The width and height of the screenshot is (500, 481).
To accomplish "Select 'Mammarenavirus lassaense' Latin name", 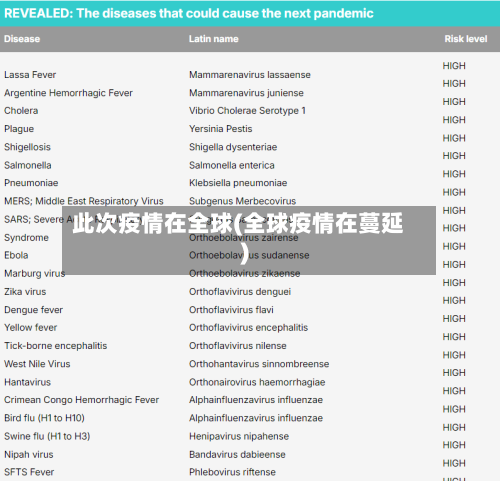I will [250, 75].
